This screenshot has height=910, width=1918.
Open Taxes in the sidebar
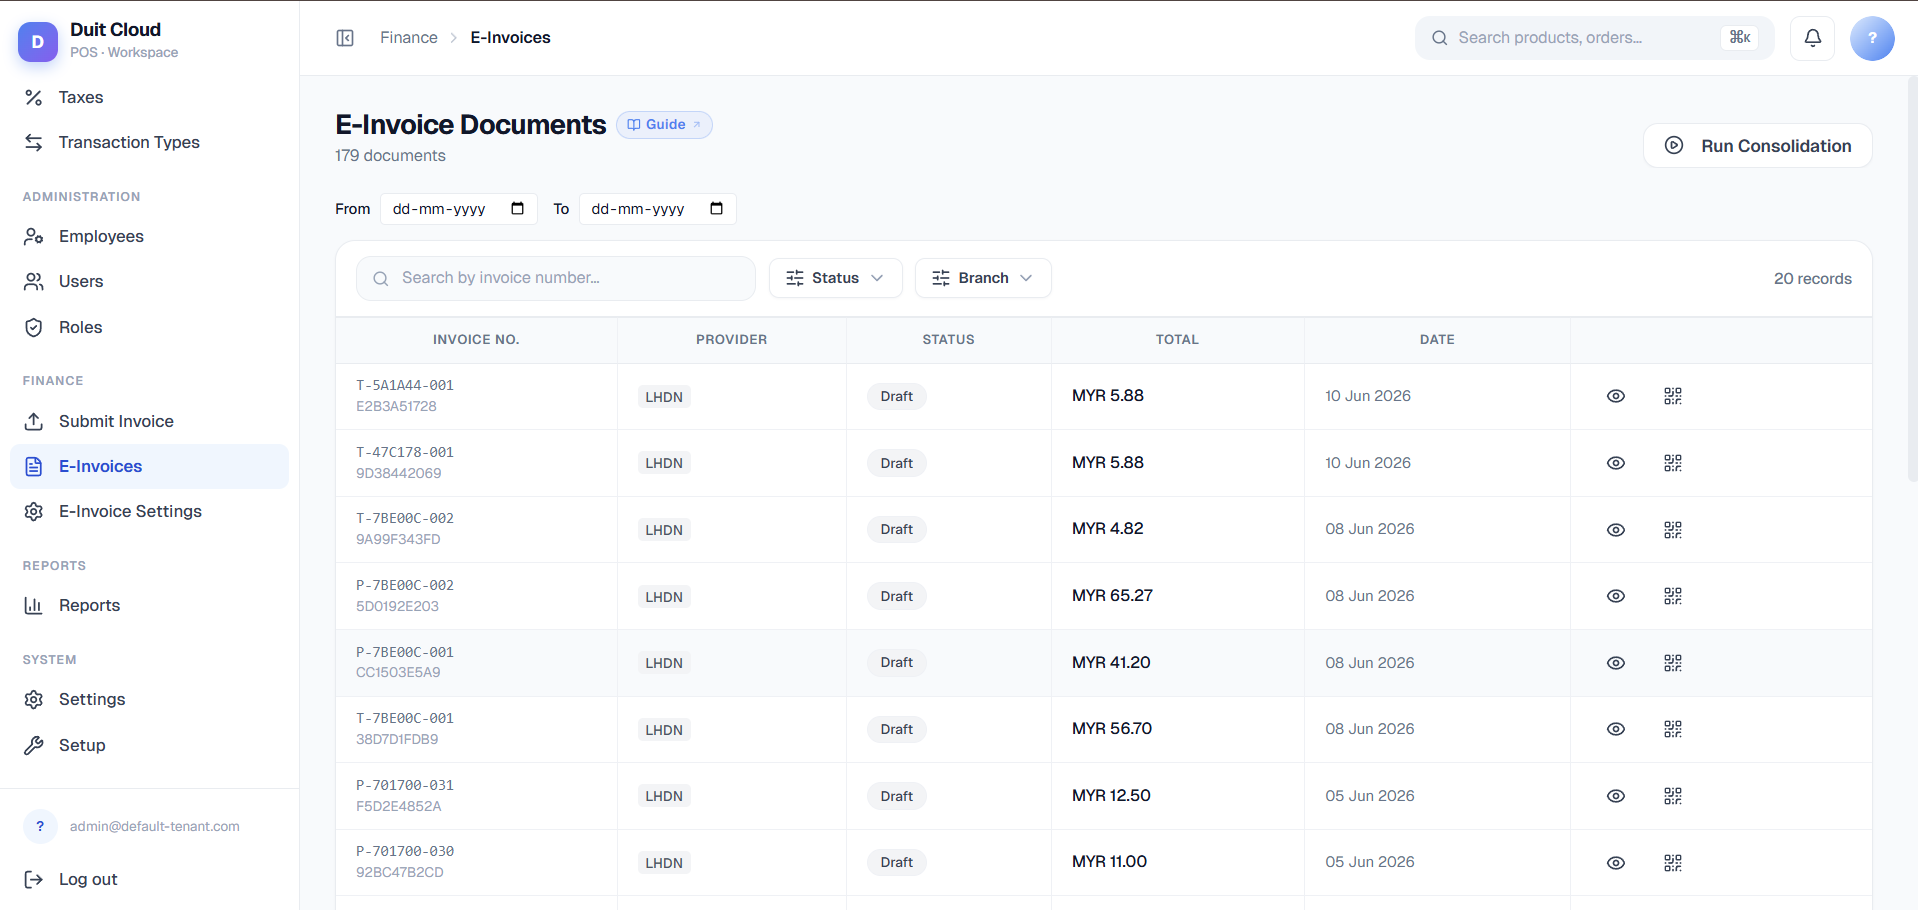pos(149,97)
